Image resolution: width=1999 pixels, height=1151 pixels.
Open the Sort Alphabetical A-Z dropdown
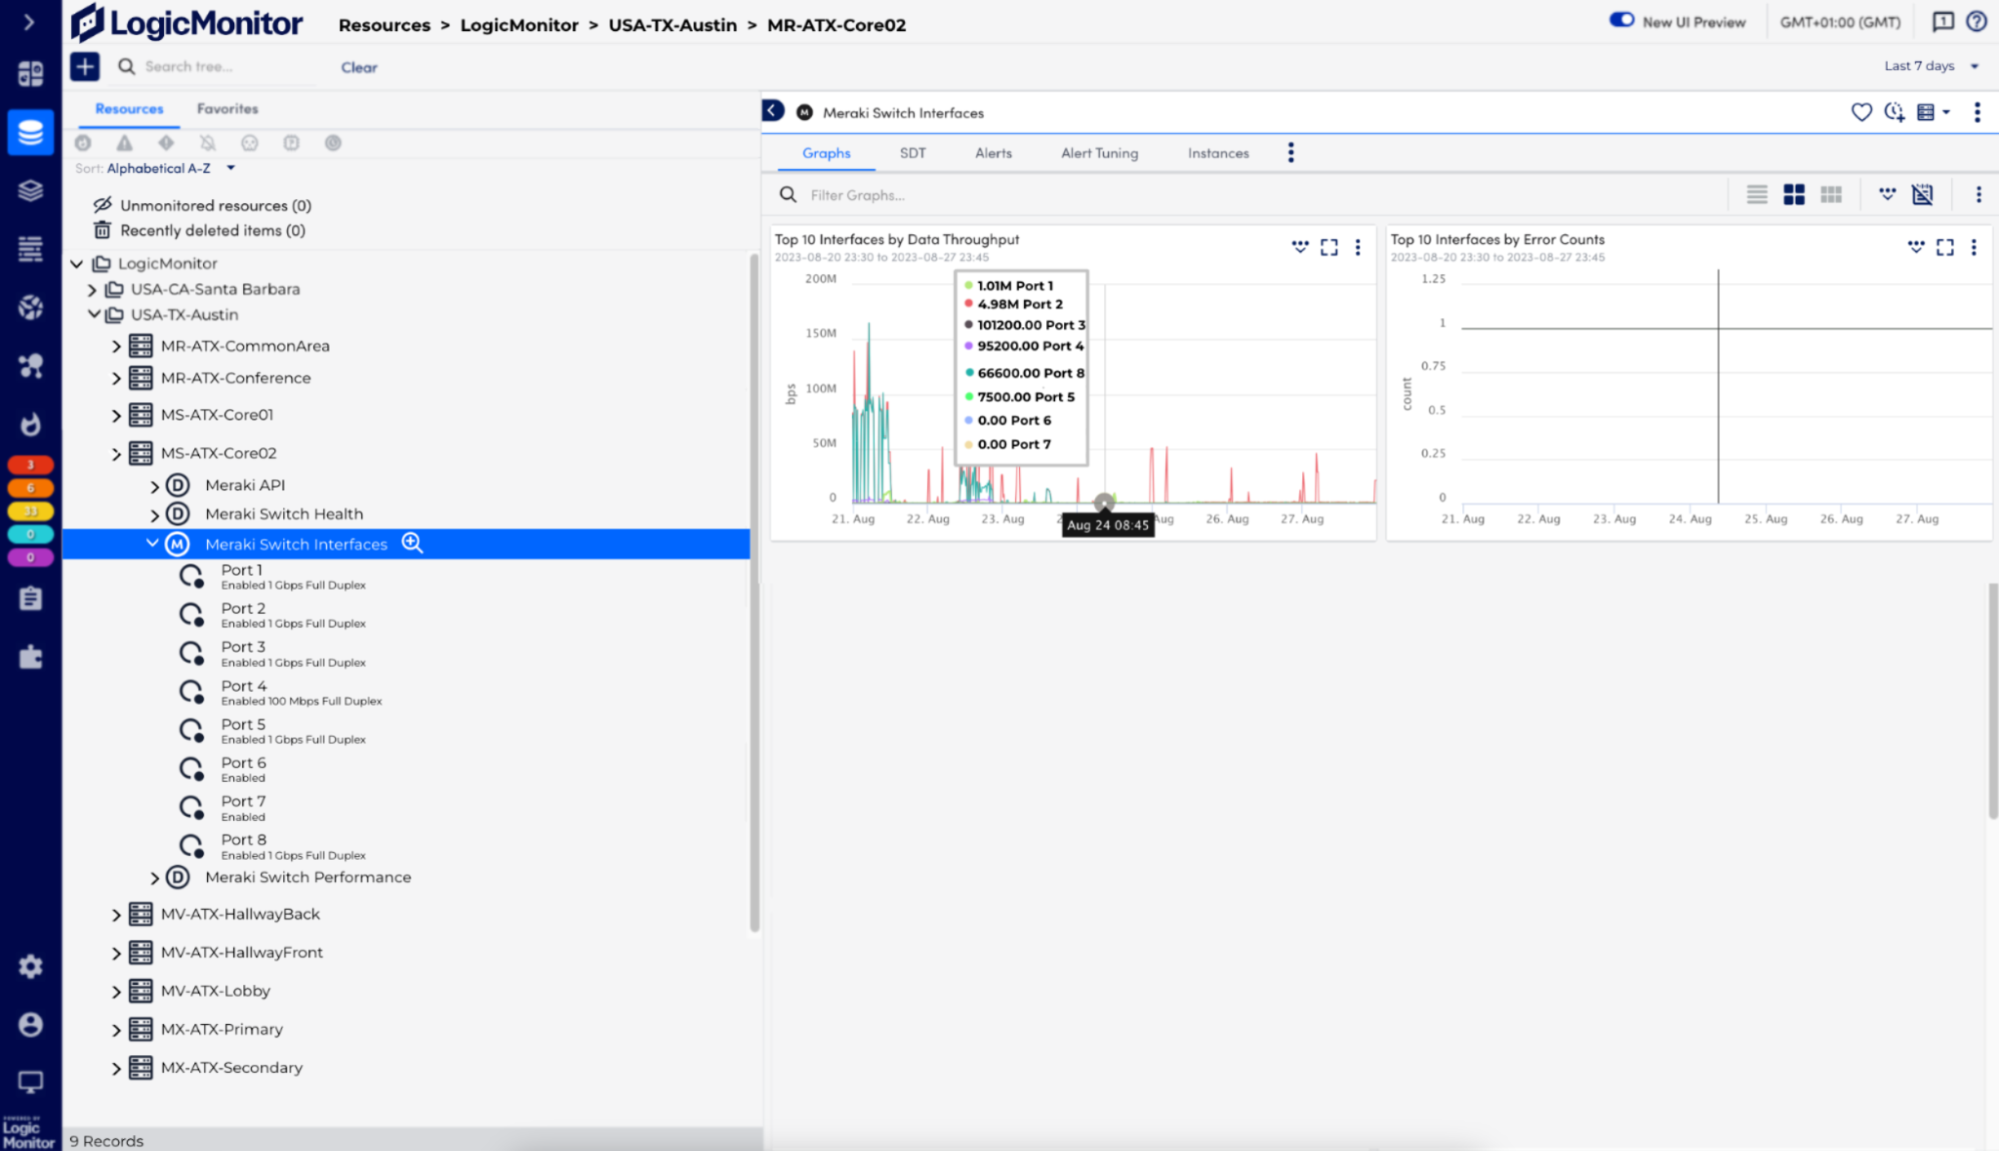click(170, 168)
